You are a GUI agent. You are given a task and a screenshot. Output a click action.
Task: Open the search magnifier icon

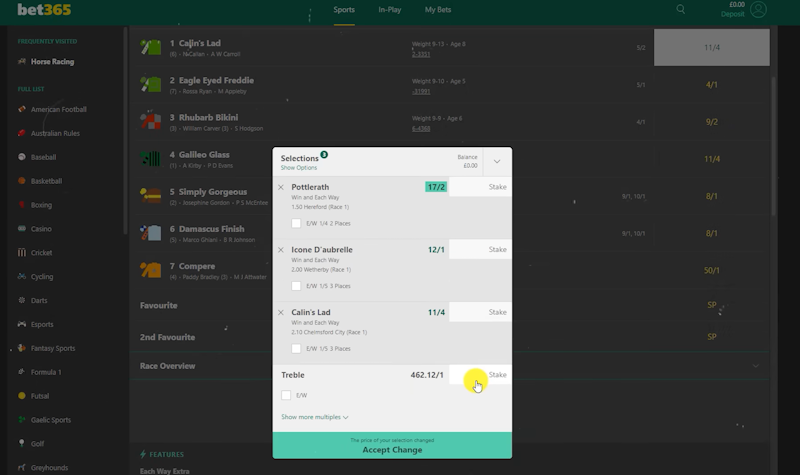pyautogui.click(x=681, y=9)
